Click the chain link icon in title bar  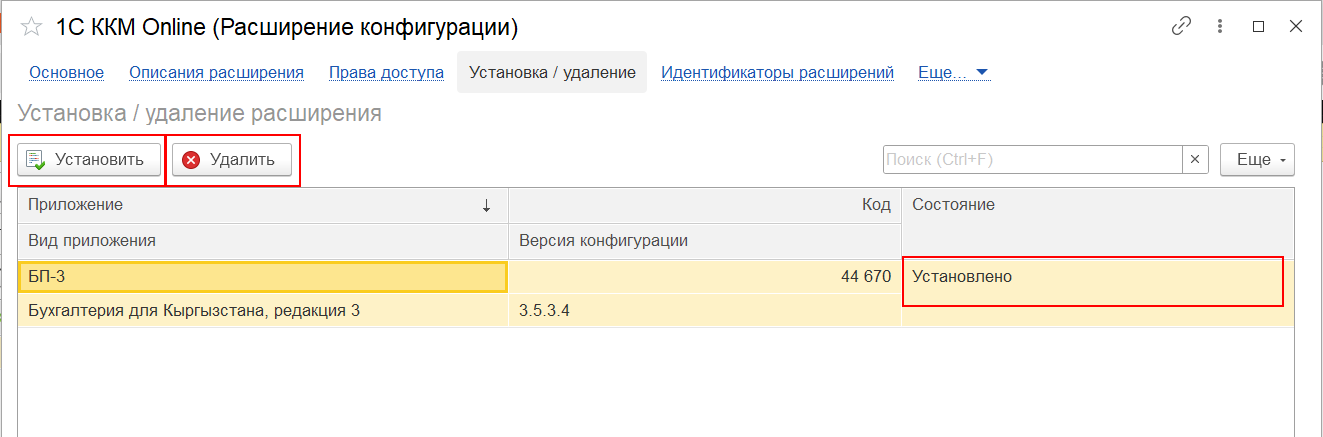coord(1181,27)
